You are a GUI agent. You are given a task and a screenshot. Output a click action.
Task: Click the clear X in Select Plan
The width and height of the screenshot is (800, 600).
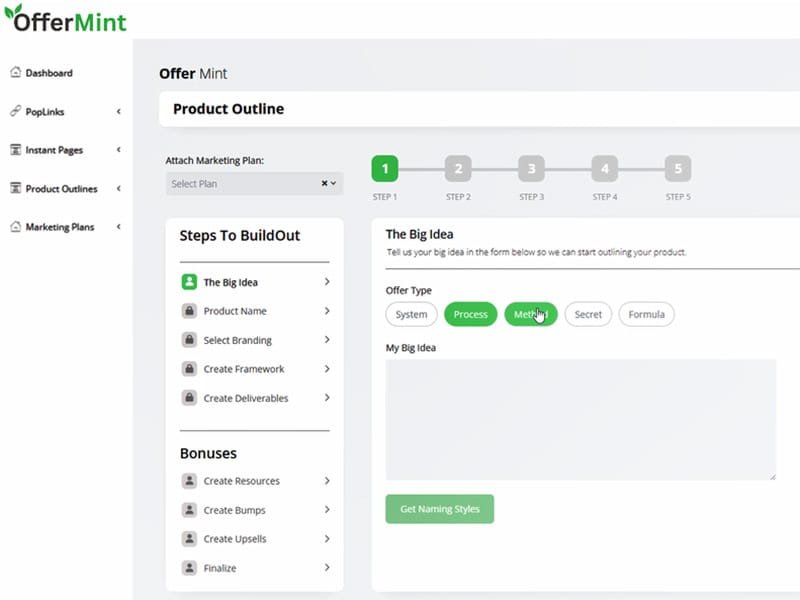click(324, 184)
